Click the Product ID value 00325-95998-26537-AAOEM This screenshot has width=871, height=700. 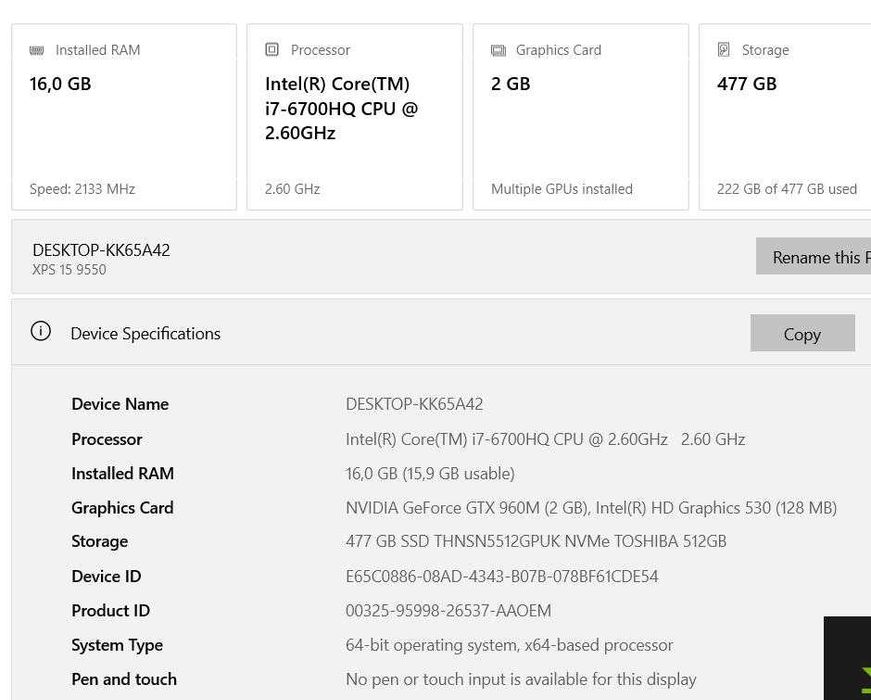tap(448, 611)
